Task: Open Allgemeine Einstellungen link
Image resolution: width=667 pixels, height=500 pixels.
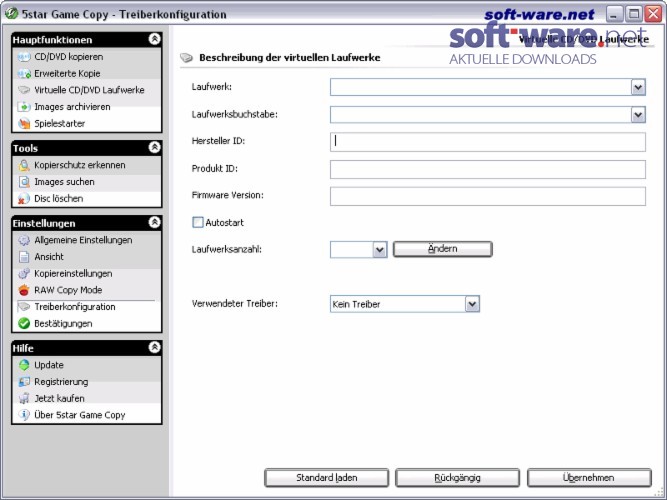Action: 83,240
